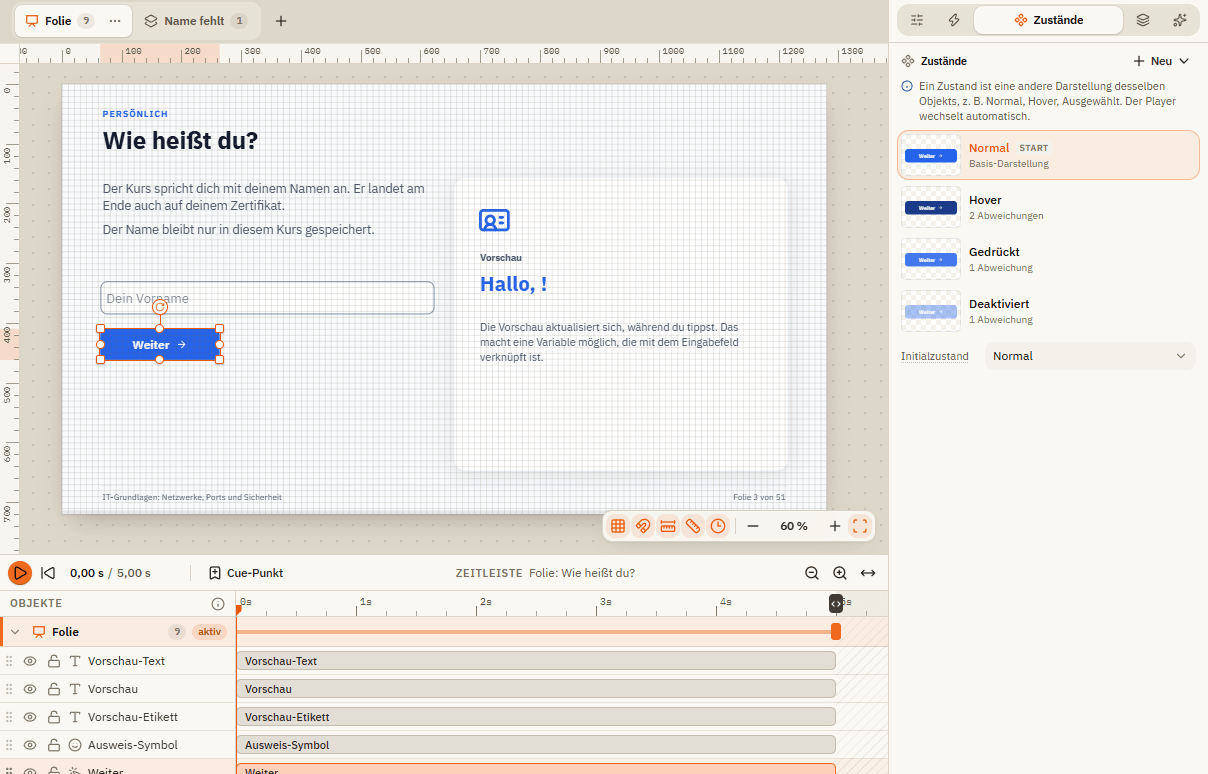The image size is (1208, 774).
Task: Select the Zustände panel tab
Action: 1048,20
